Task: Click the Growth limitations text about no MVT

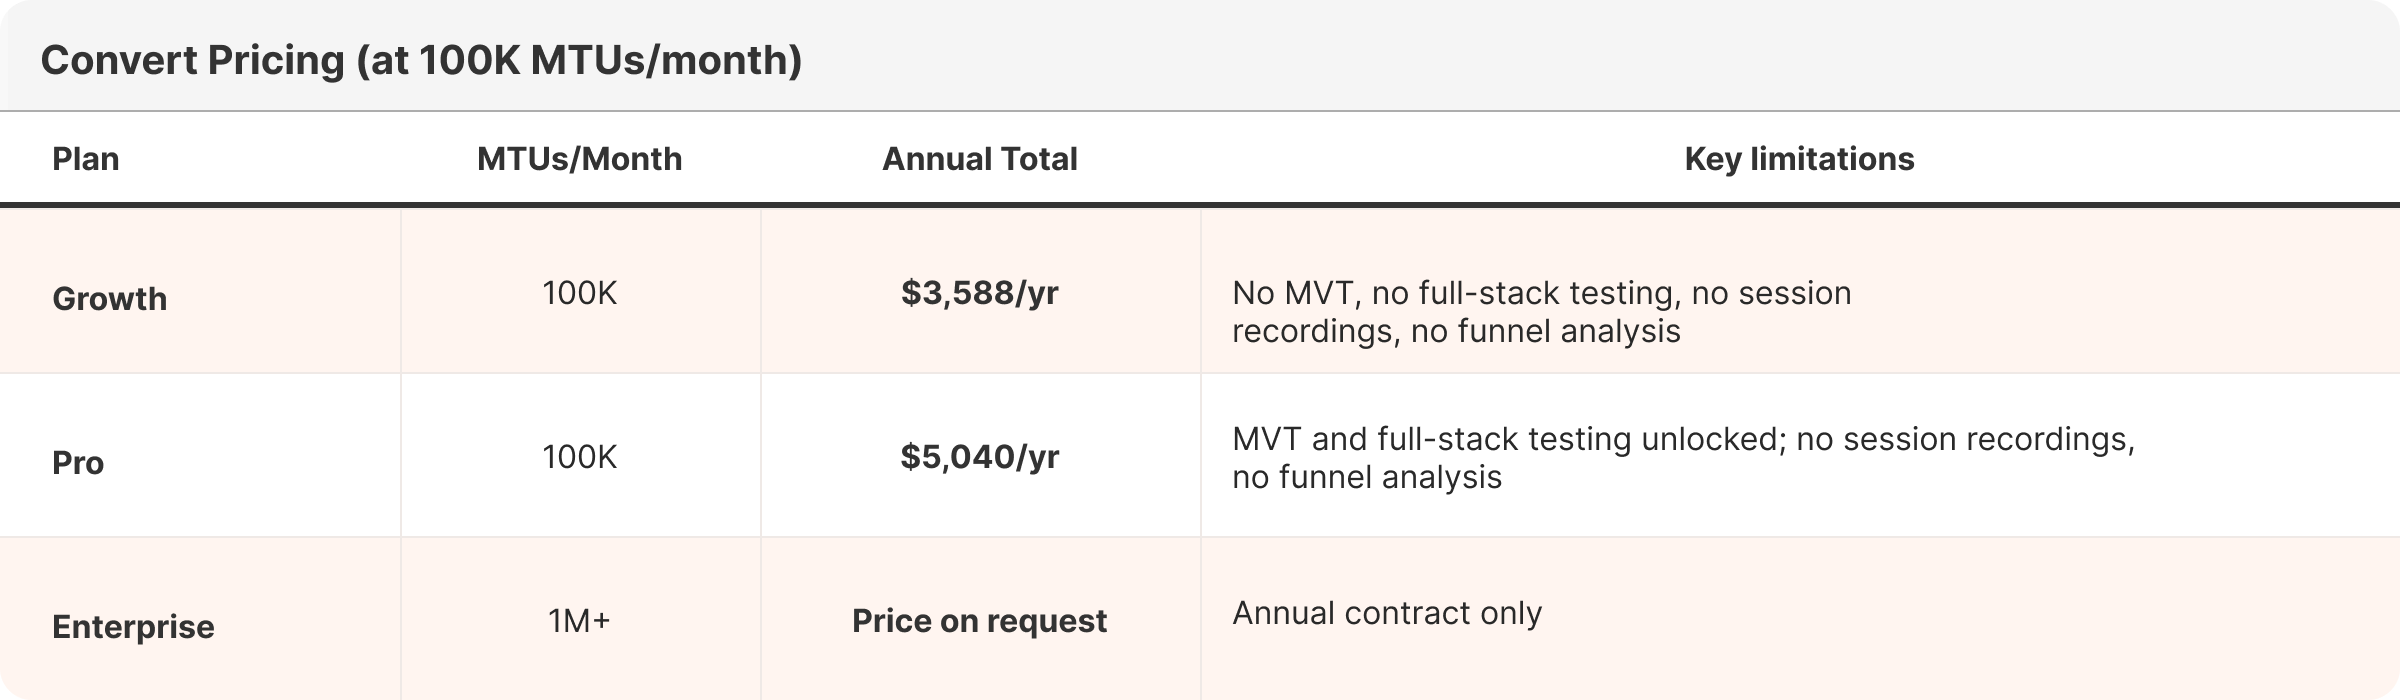Action: click(x=1542, y=311)
